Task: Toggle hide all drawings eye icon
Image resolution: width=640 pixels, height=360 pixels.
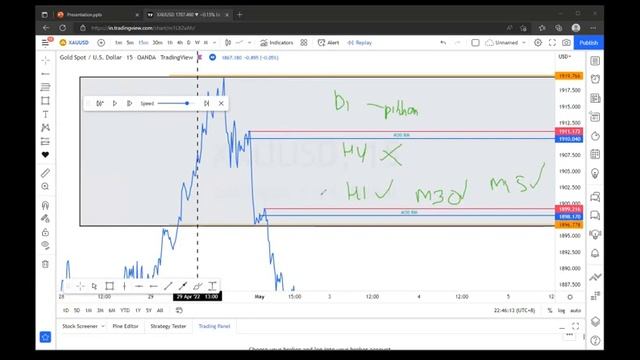Action: coord(45,245)
